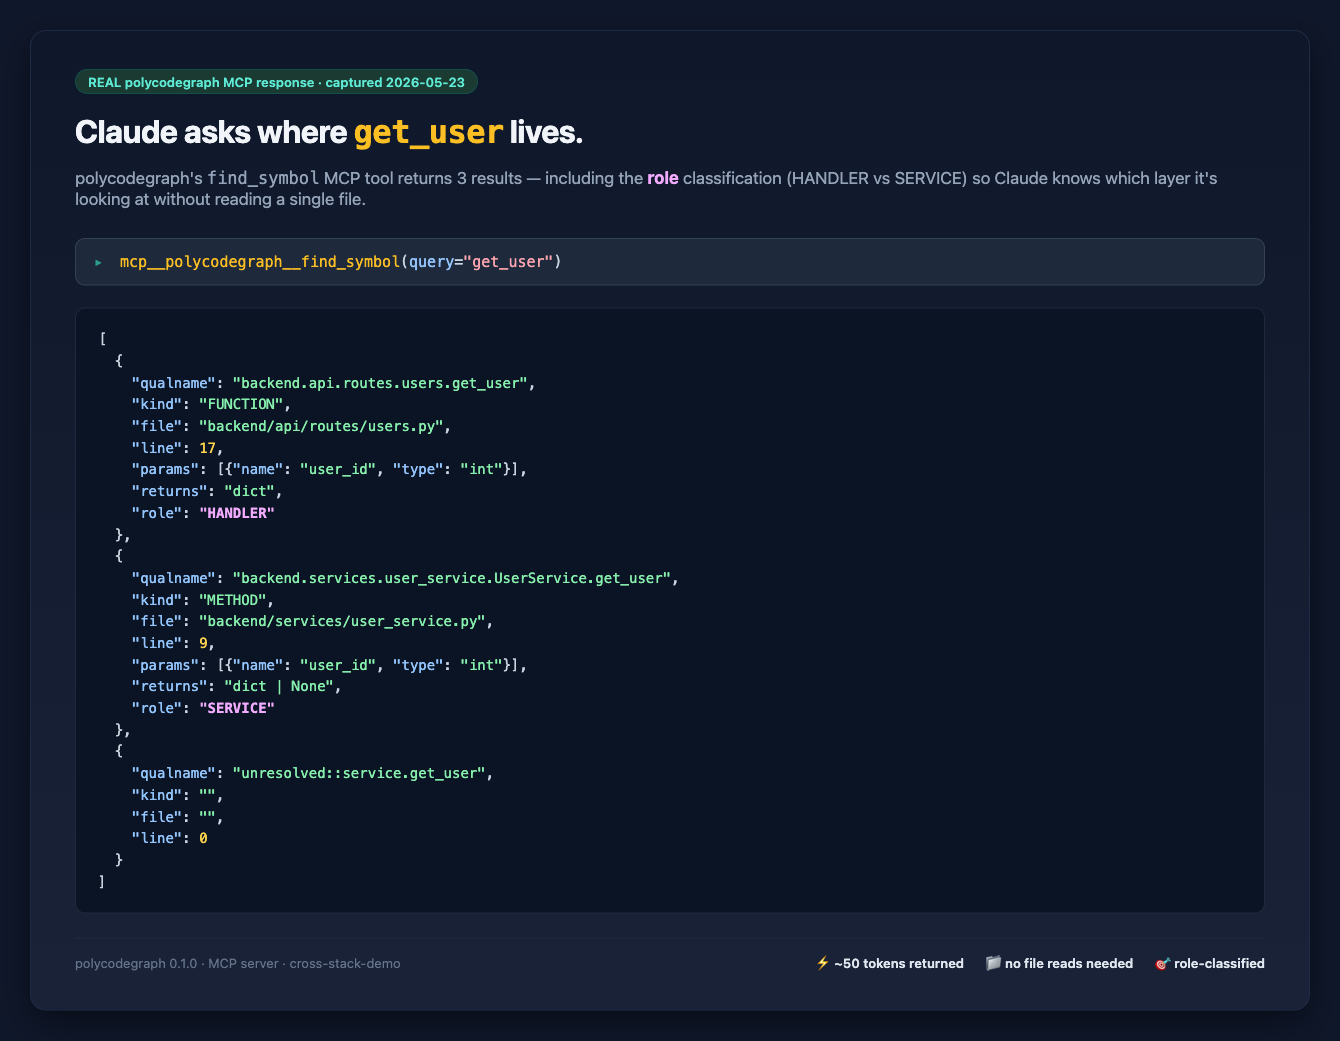1340x1041 pixels.
Task: Click the find_symbol code word in description
Action: [x=263, y=178]
